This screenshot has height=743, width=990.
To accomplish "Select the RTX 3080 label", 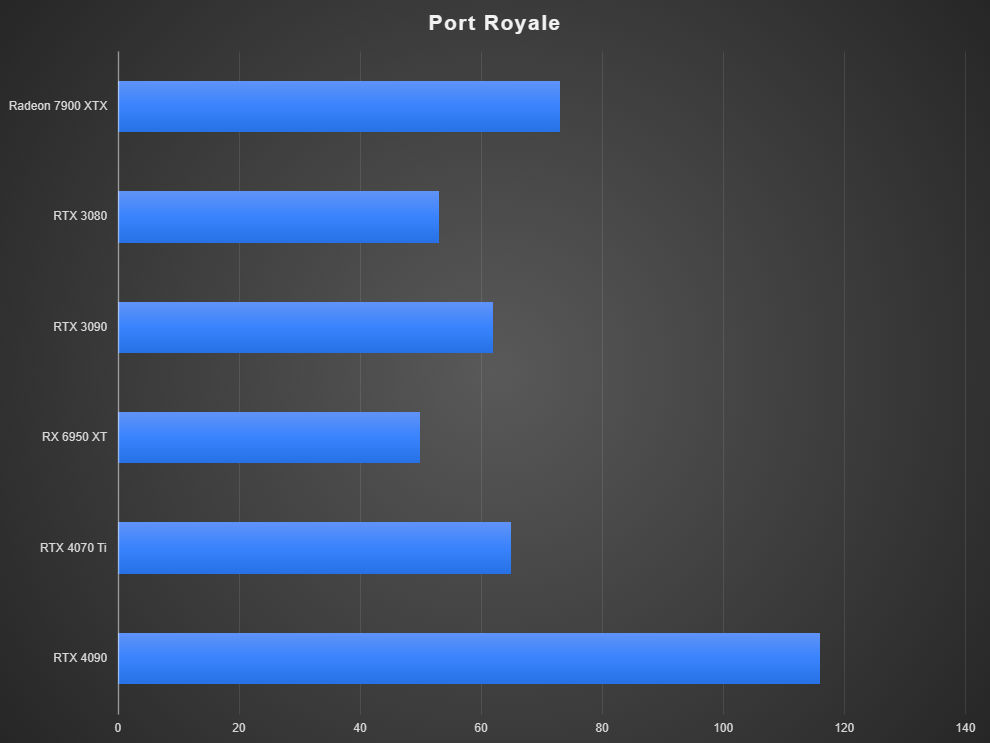I will (x=80, y=216).
